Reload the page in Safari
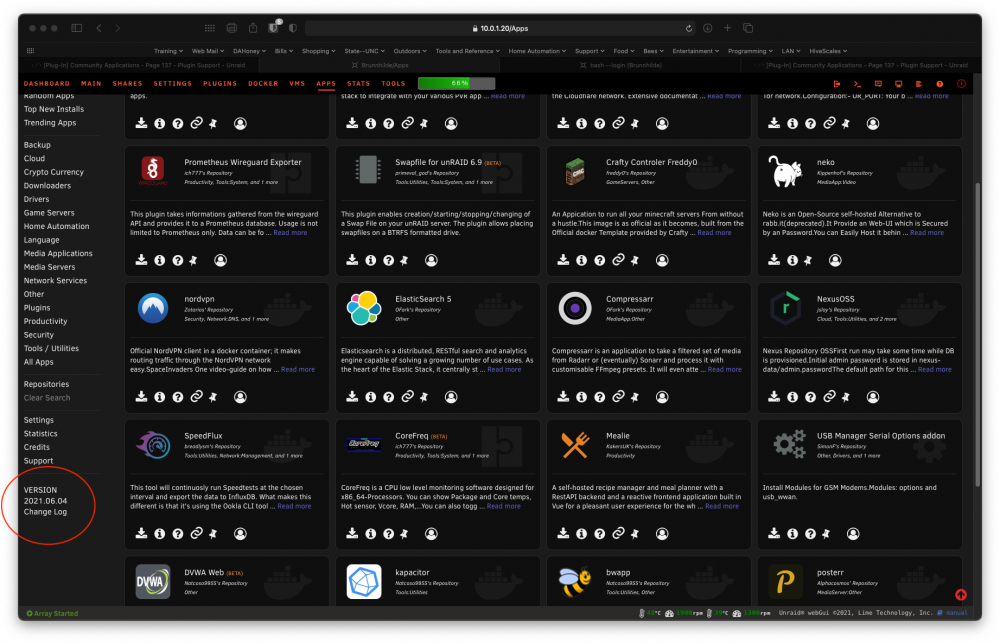 (689, 28)
